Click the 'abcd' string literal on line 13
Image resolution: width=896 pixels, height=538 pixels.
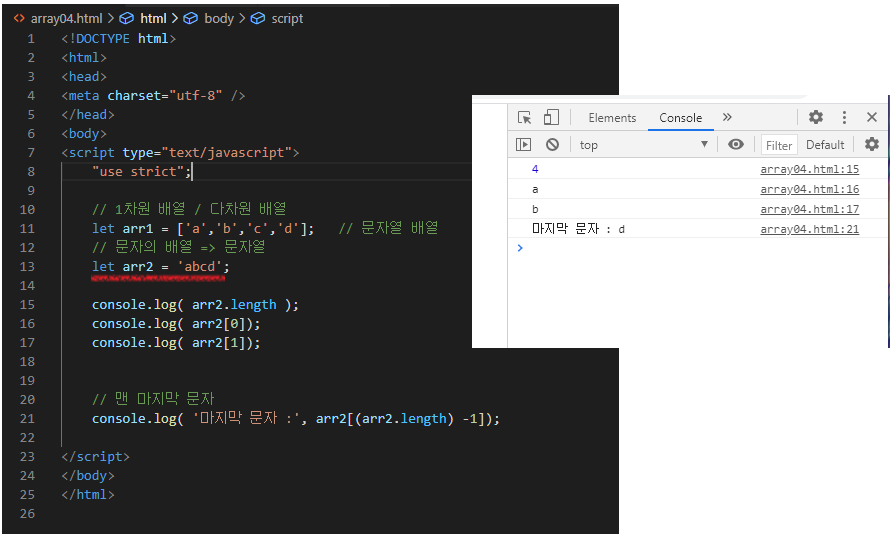point(199,267)
